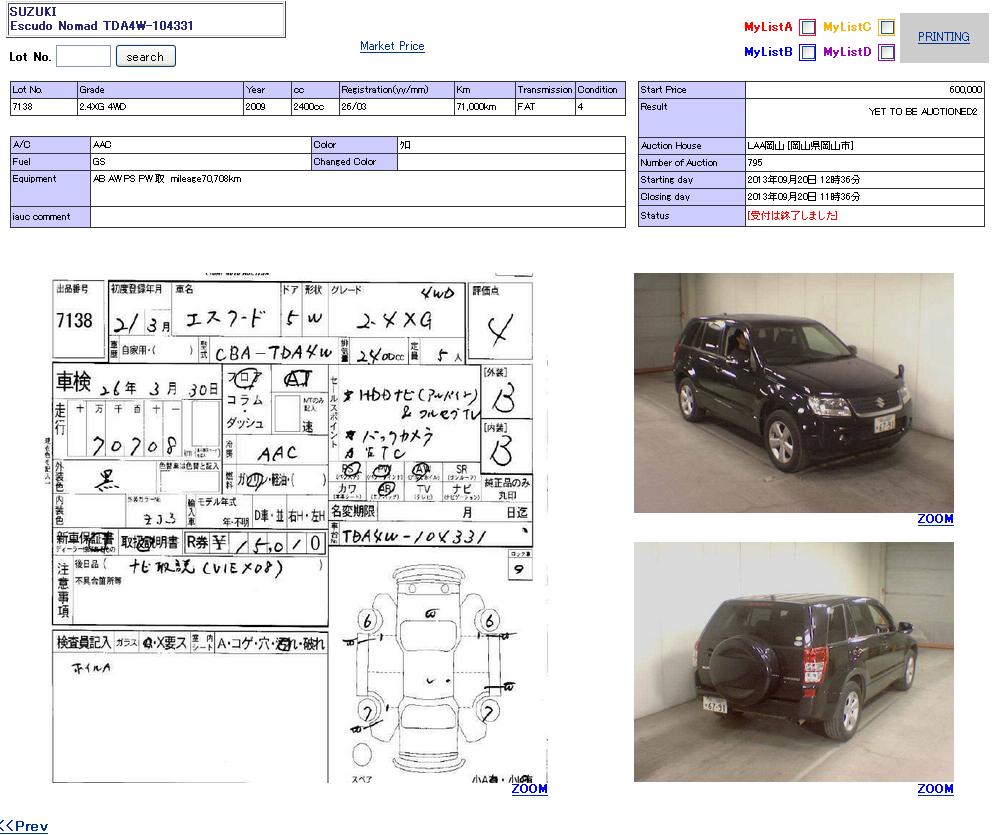This screenshot has width=1001, height=835.
Task: Click the Lot No. input field
Action: click(x=83, y=57)
